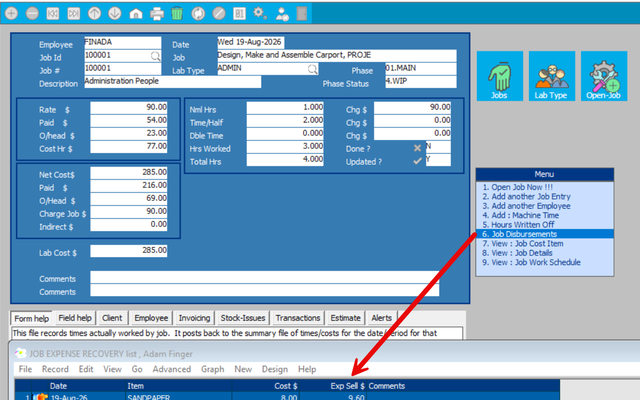Open Help menu in Job Expense Recovery window
640x400 pixels.
[307, 369]
